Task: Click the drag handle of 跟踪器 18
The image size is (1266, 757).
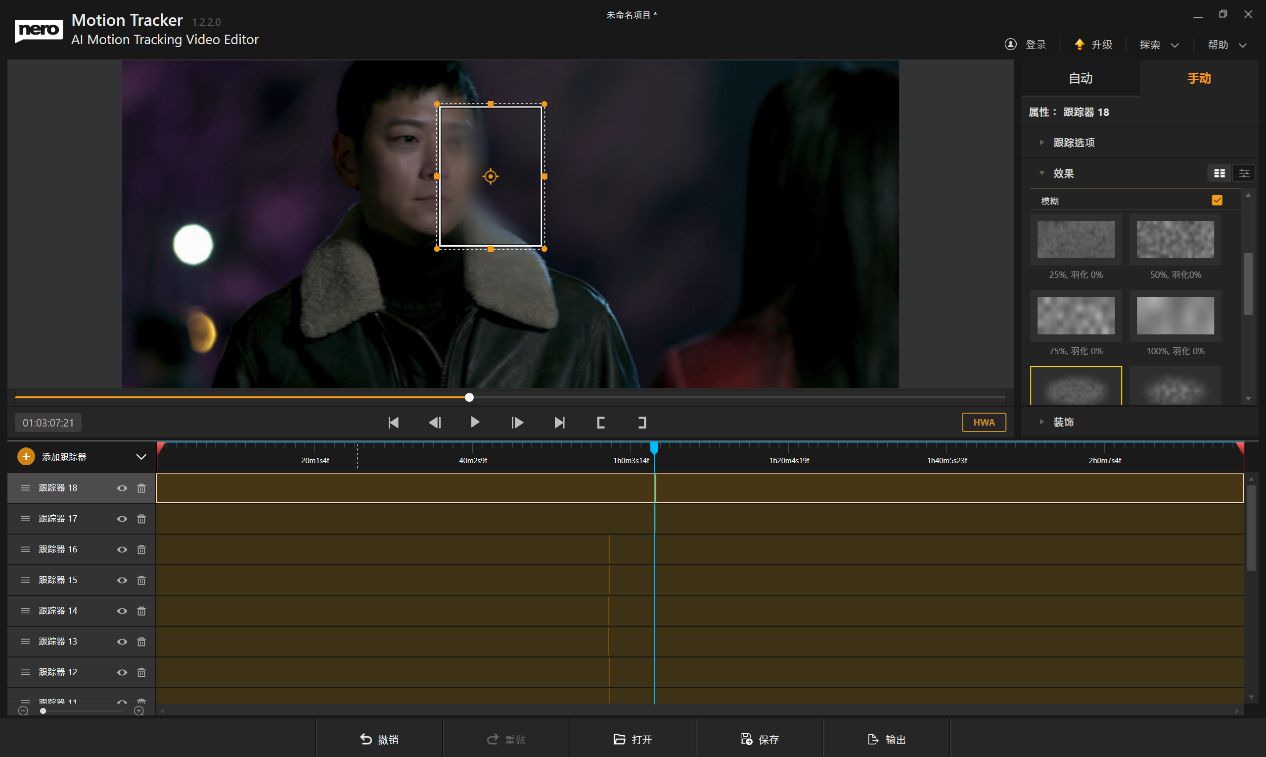Action: tap(26, 488)
